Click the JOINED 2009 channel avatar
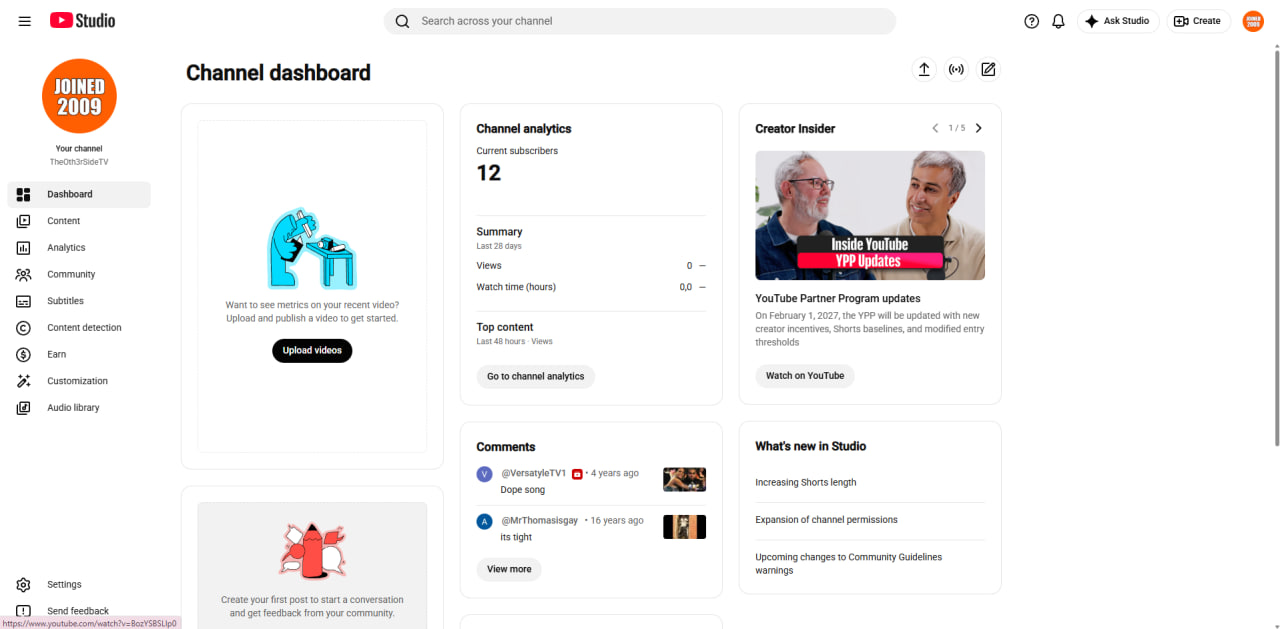The height and width of the screenshot is (629, 1280). [79, 96]
